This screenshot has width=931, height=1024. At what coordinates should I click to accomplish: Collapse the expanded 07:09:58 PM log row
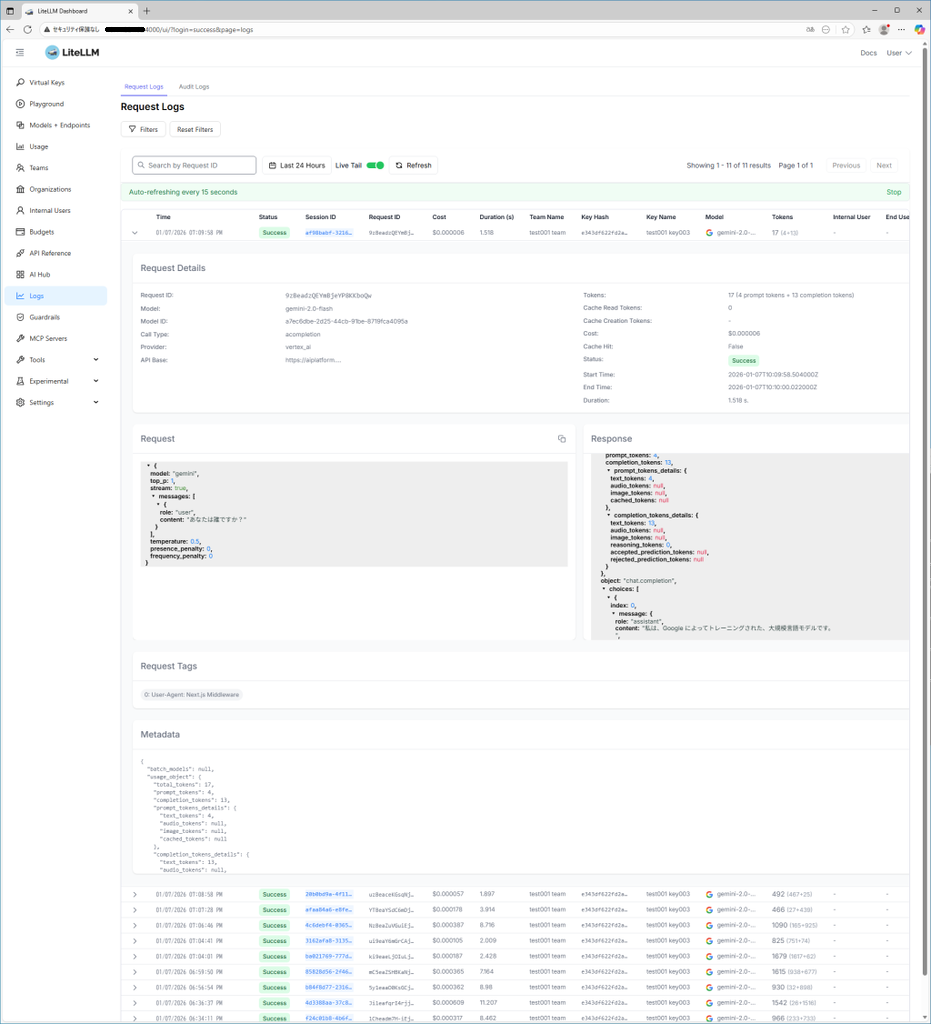[135, 233]
